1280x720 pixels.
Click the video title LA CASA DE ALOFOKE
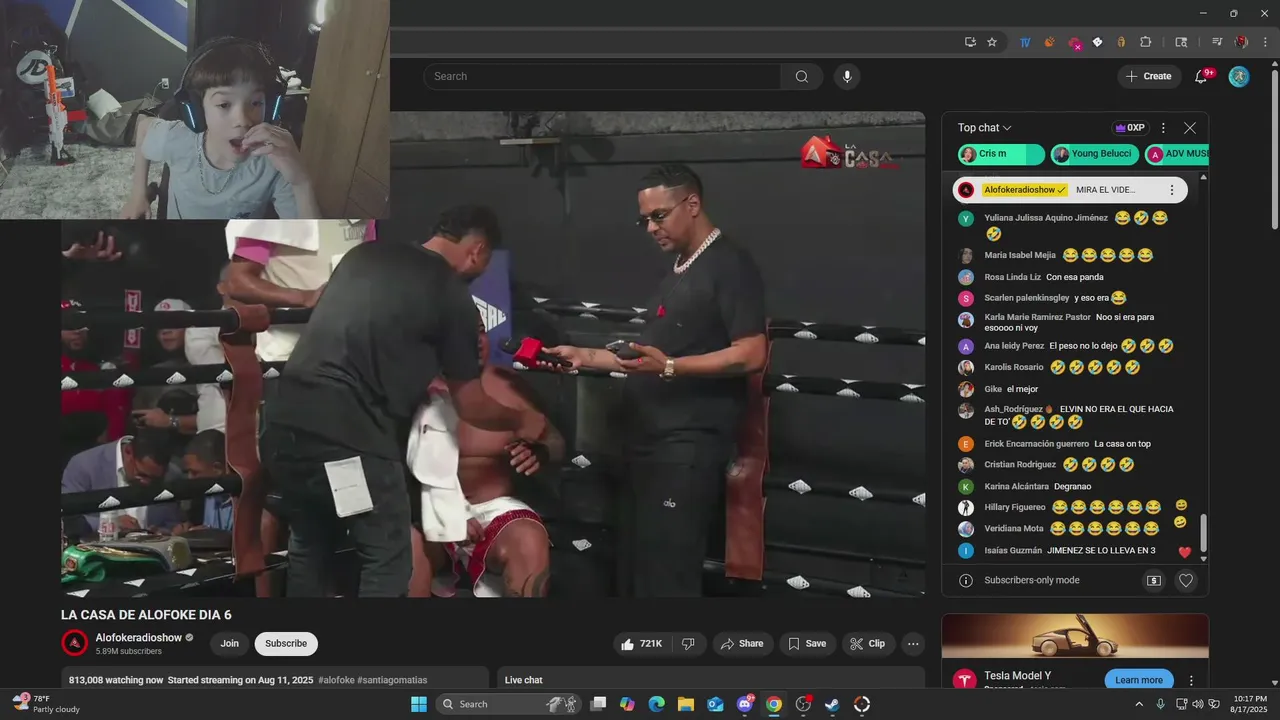(x=146, y=615)
